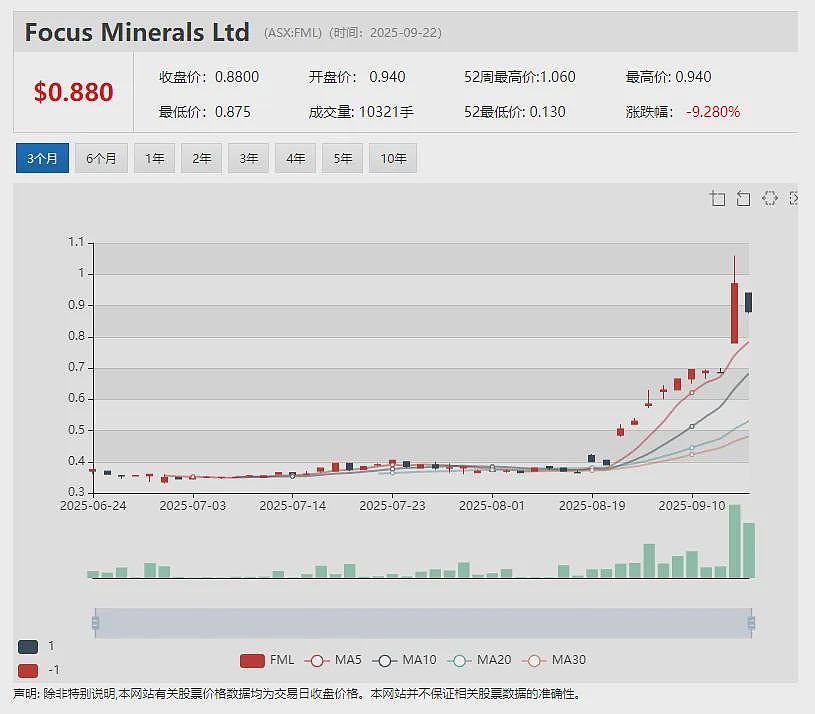Select the 3个月 time range tab
Screen dimensions: 815x714
(42, 158)
